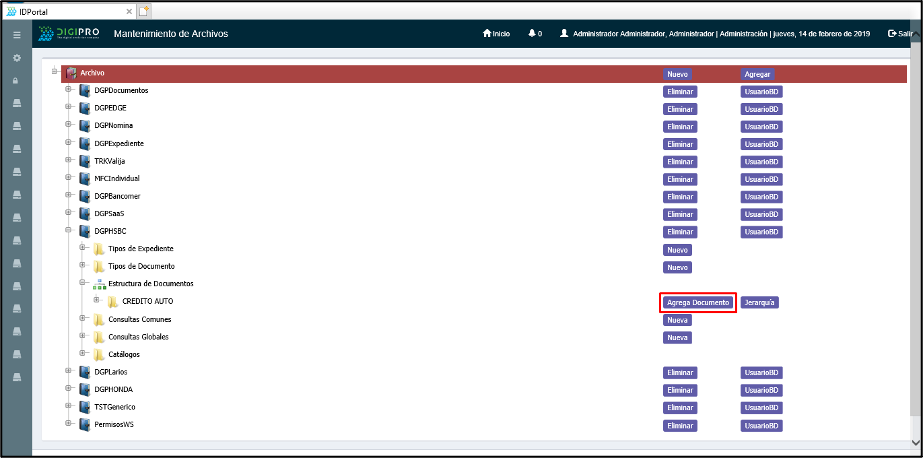Click Eliminar button for DGPNomina
The width and height of the screenshot is (924, 458).
coord(680,126)
